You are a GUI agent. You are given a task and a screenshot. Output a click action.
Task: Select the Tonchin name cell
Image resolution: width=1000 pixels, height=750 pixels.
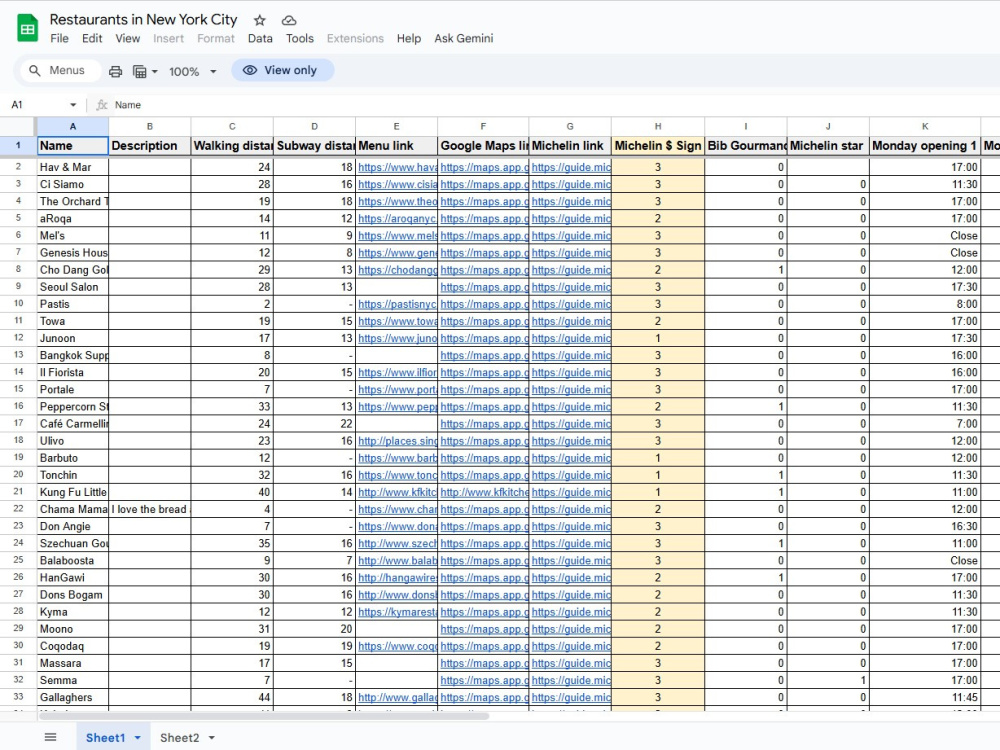pyautogui.click(x=73, y=475)
